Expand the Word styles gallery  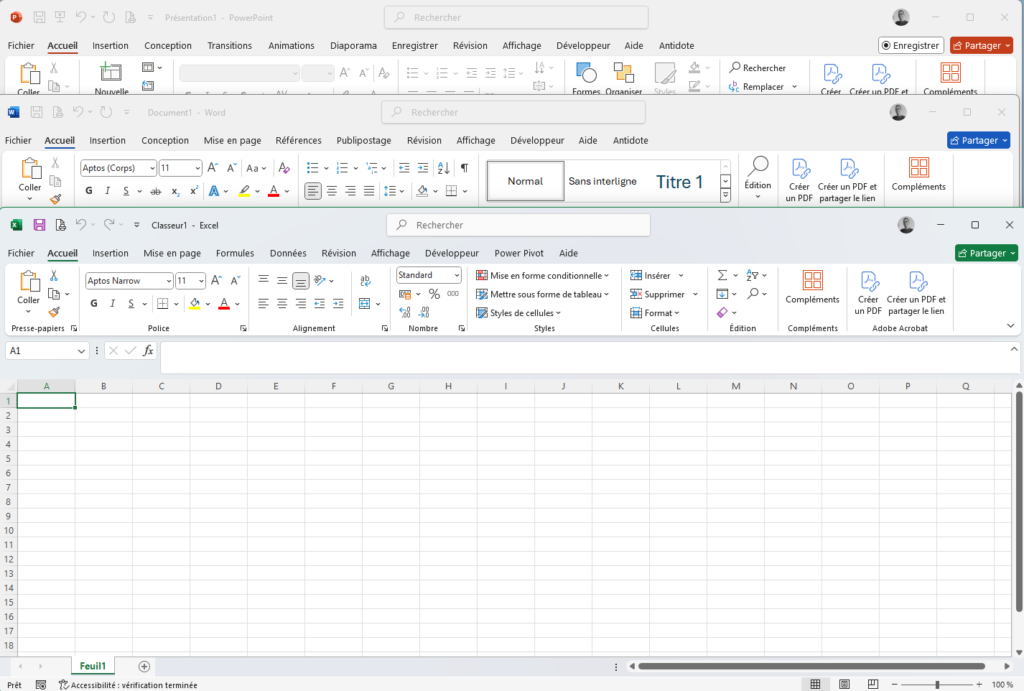tap(726, 195)
